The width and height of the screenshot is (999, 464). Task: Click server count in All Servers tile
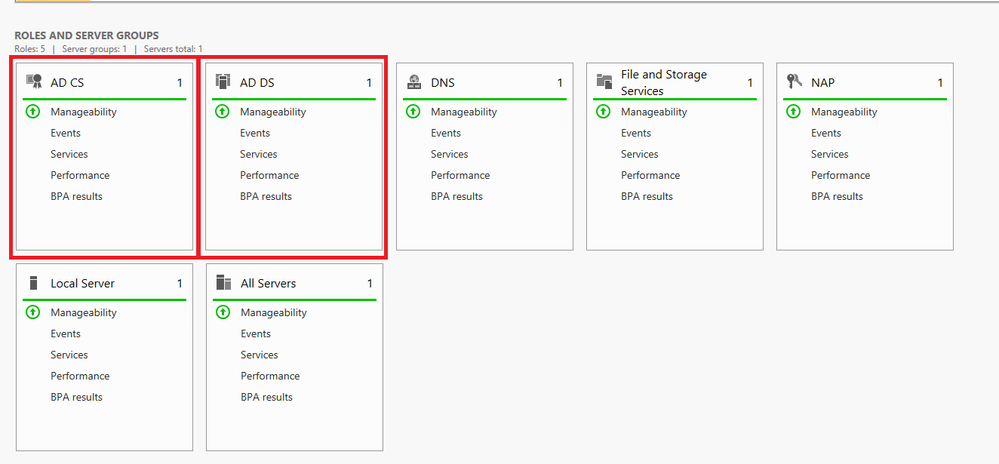click(x=370, y=283)
